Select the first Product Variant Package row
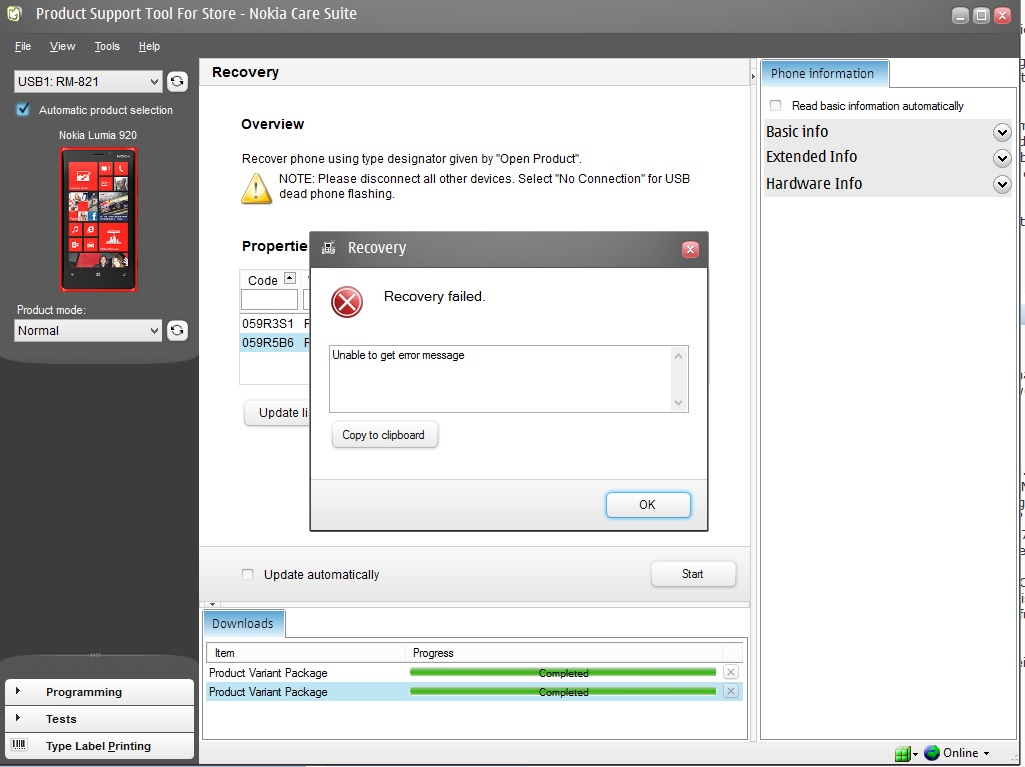This screenshot has width=1025, height=767. pos(474,673)
